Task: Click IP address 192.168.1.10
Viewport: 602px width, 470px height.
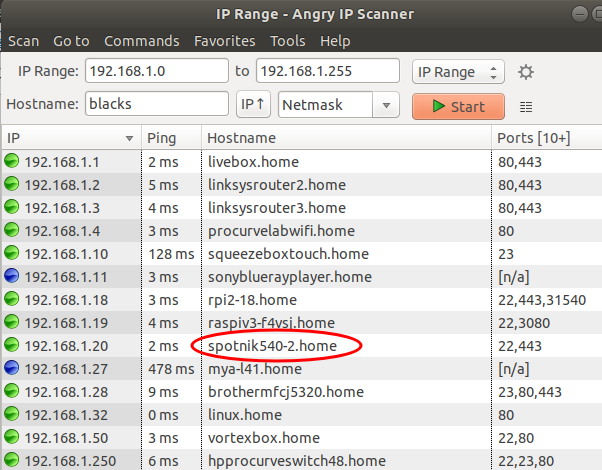Action: (66, 254)
